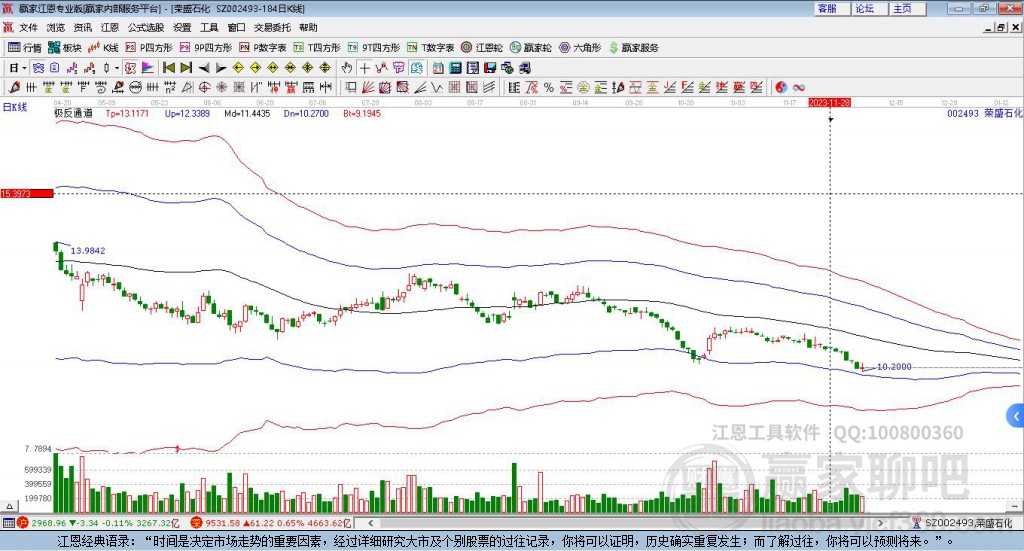Click the 论坛 forum button

[x=869, y=8]
